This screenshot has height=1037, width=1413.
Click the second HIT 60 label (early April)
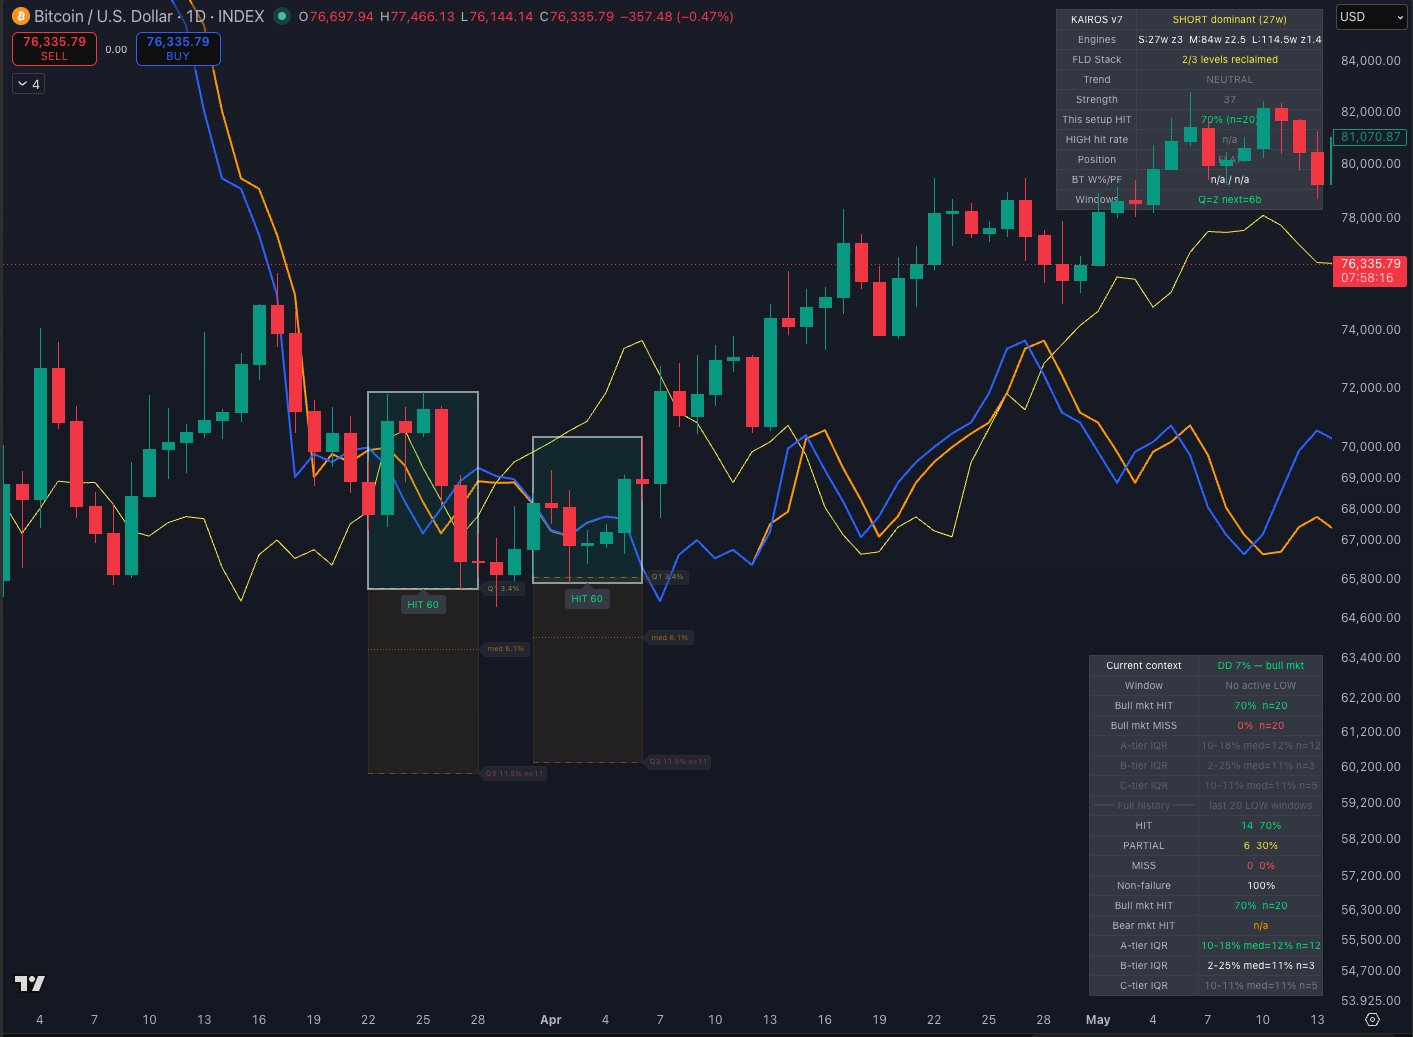(587, 598)
